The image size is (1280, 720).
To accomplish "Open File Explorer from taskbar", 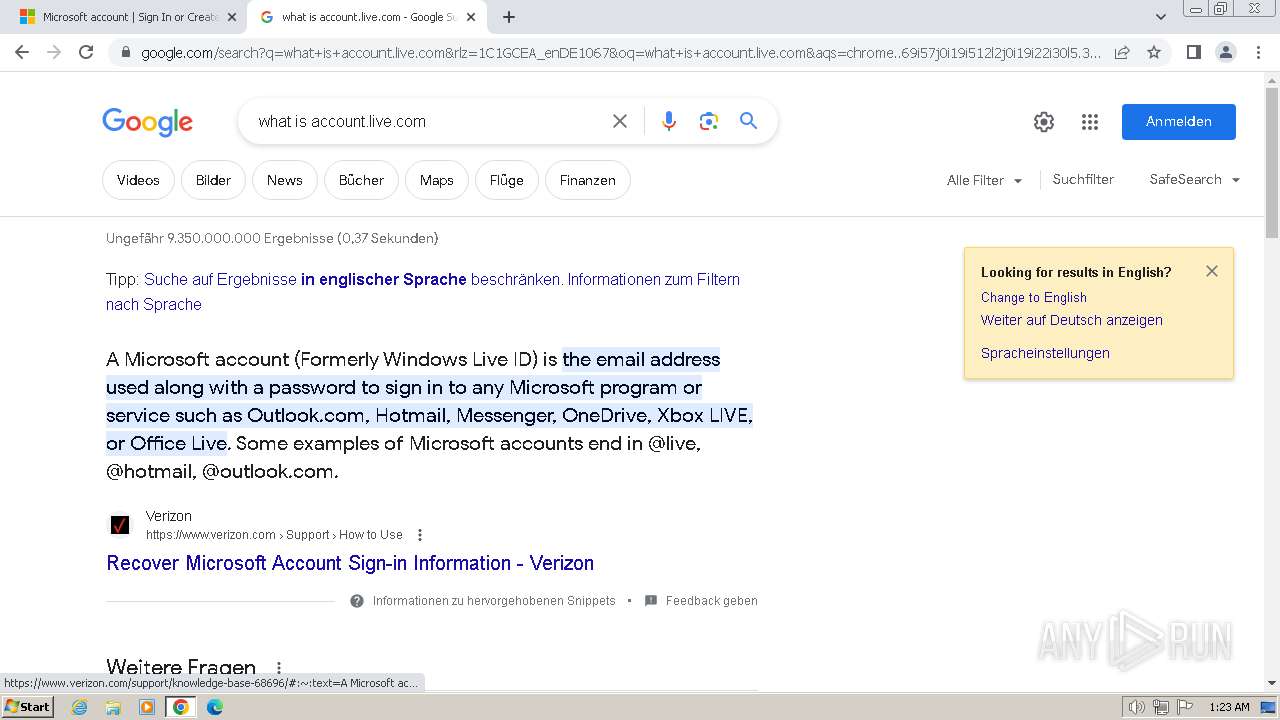I will point(113,707).
